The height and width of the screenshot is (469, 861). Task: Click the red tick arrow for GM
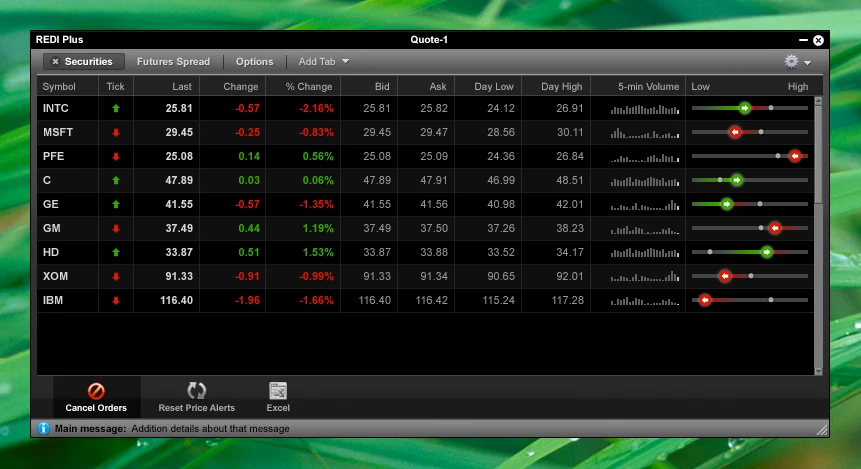[x=116, y=228]
